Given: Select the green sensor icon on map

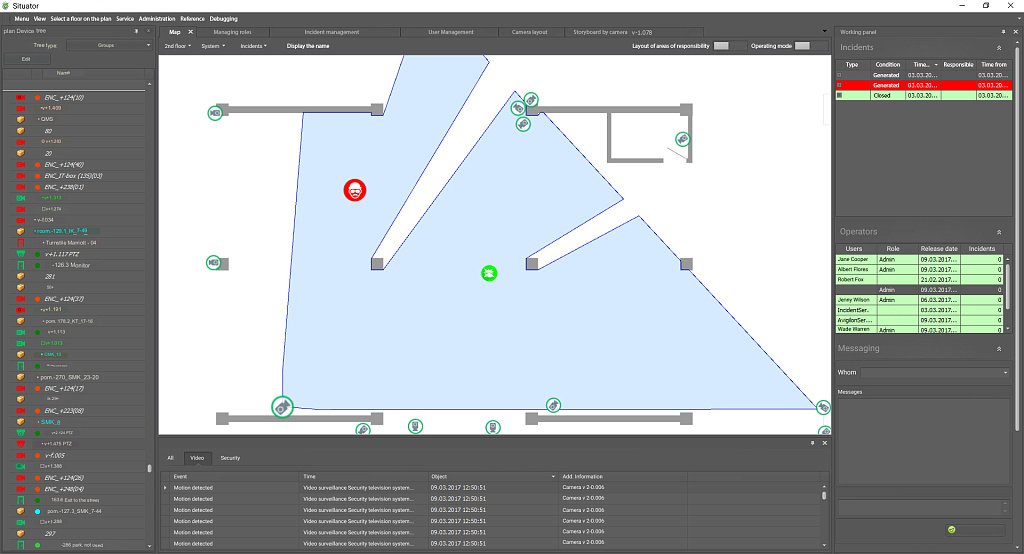Looking at the screenshot, I should pyautogui.click(x=489, y=273).
